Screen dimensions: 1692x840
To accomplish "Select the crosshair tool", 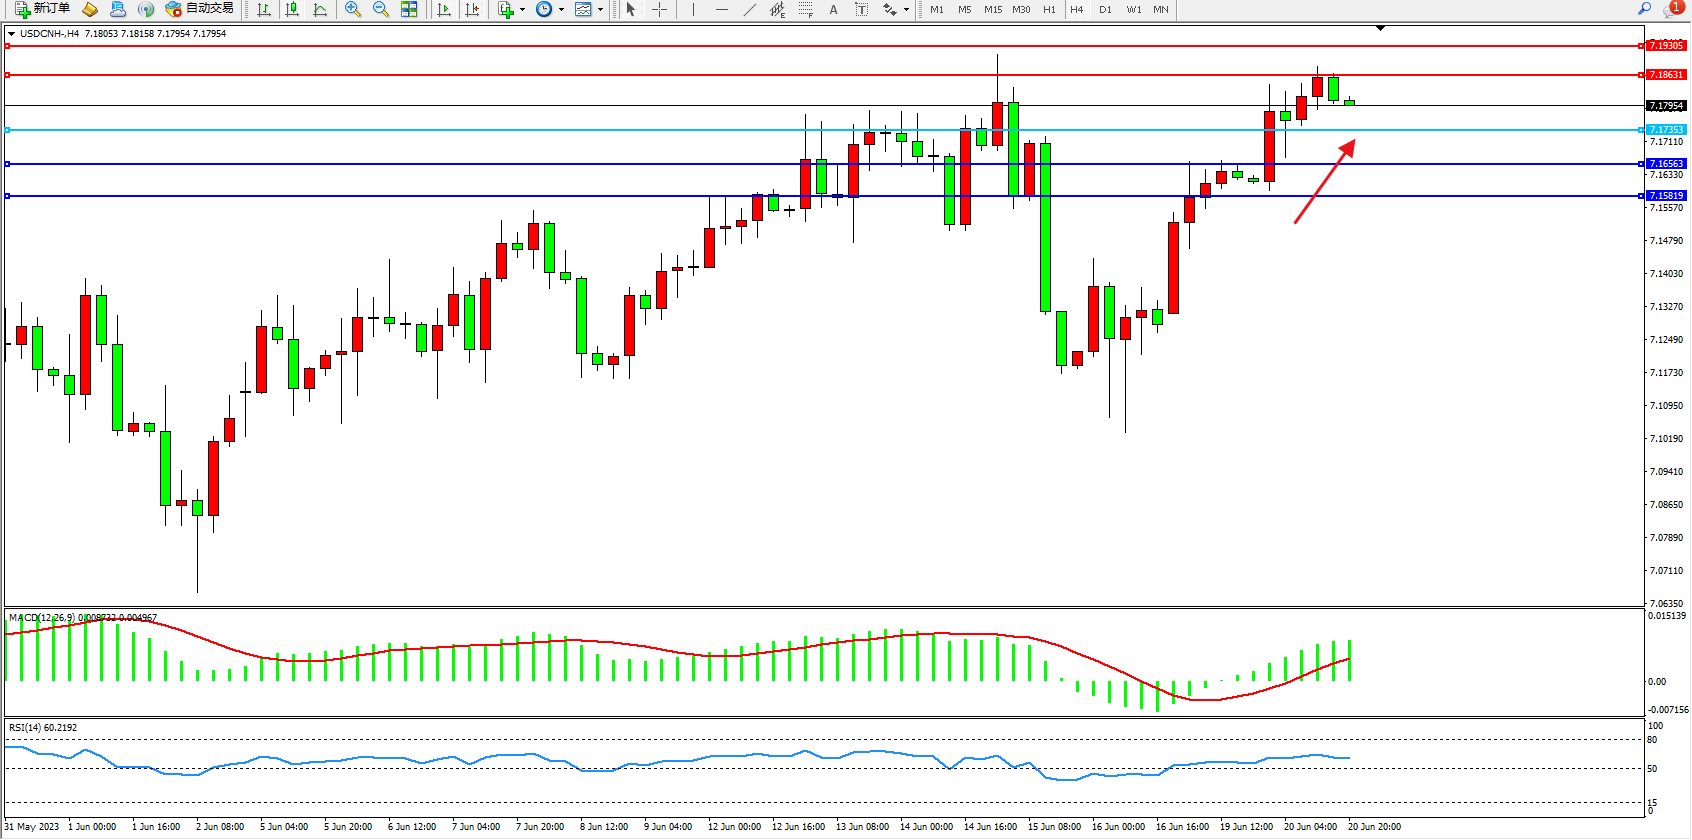I will tap(660, 9).
